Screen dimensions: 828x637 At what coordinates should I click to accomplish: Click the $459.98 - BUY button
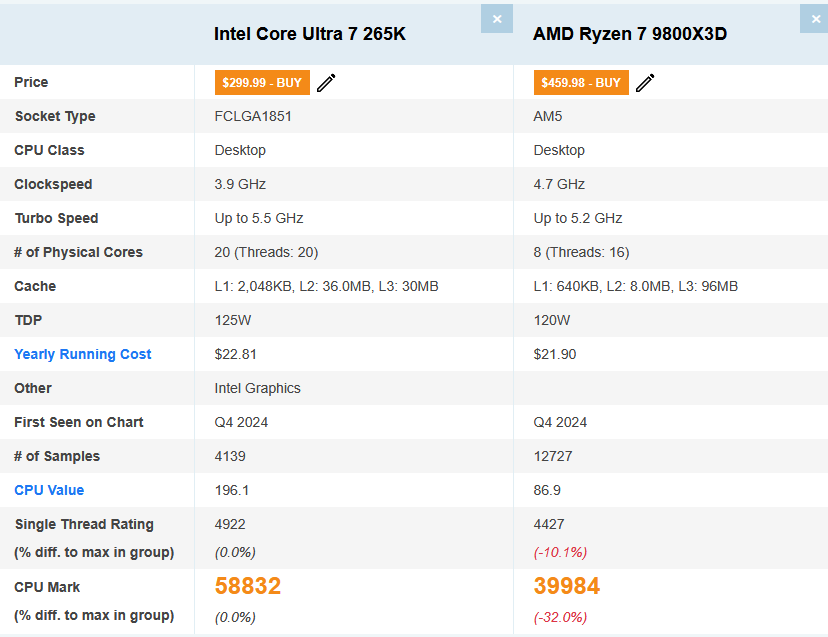581,82
